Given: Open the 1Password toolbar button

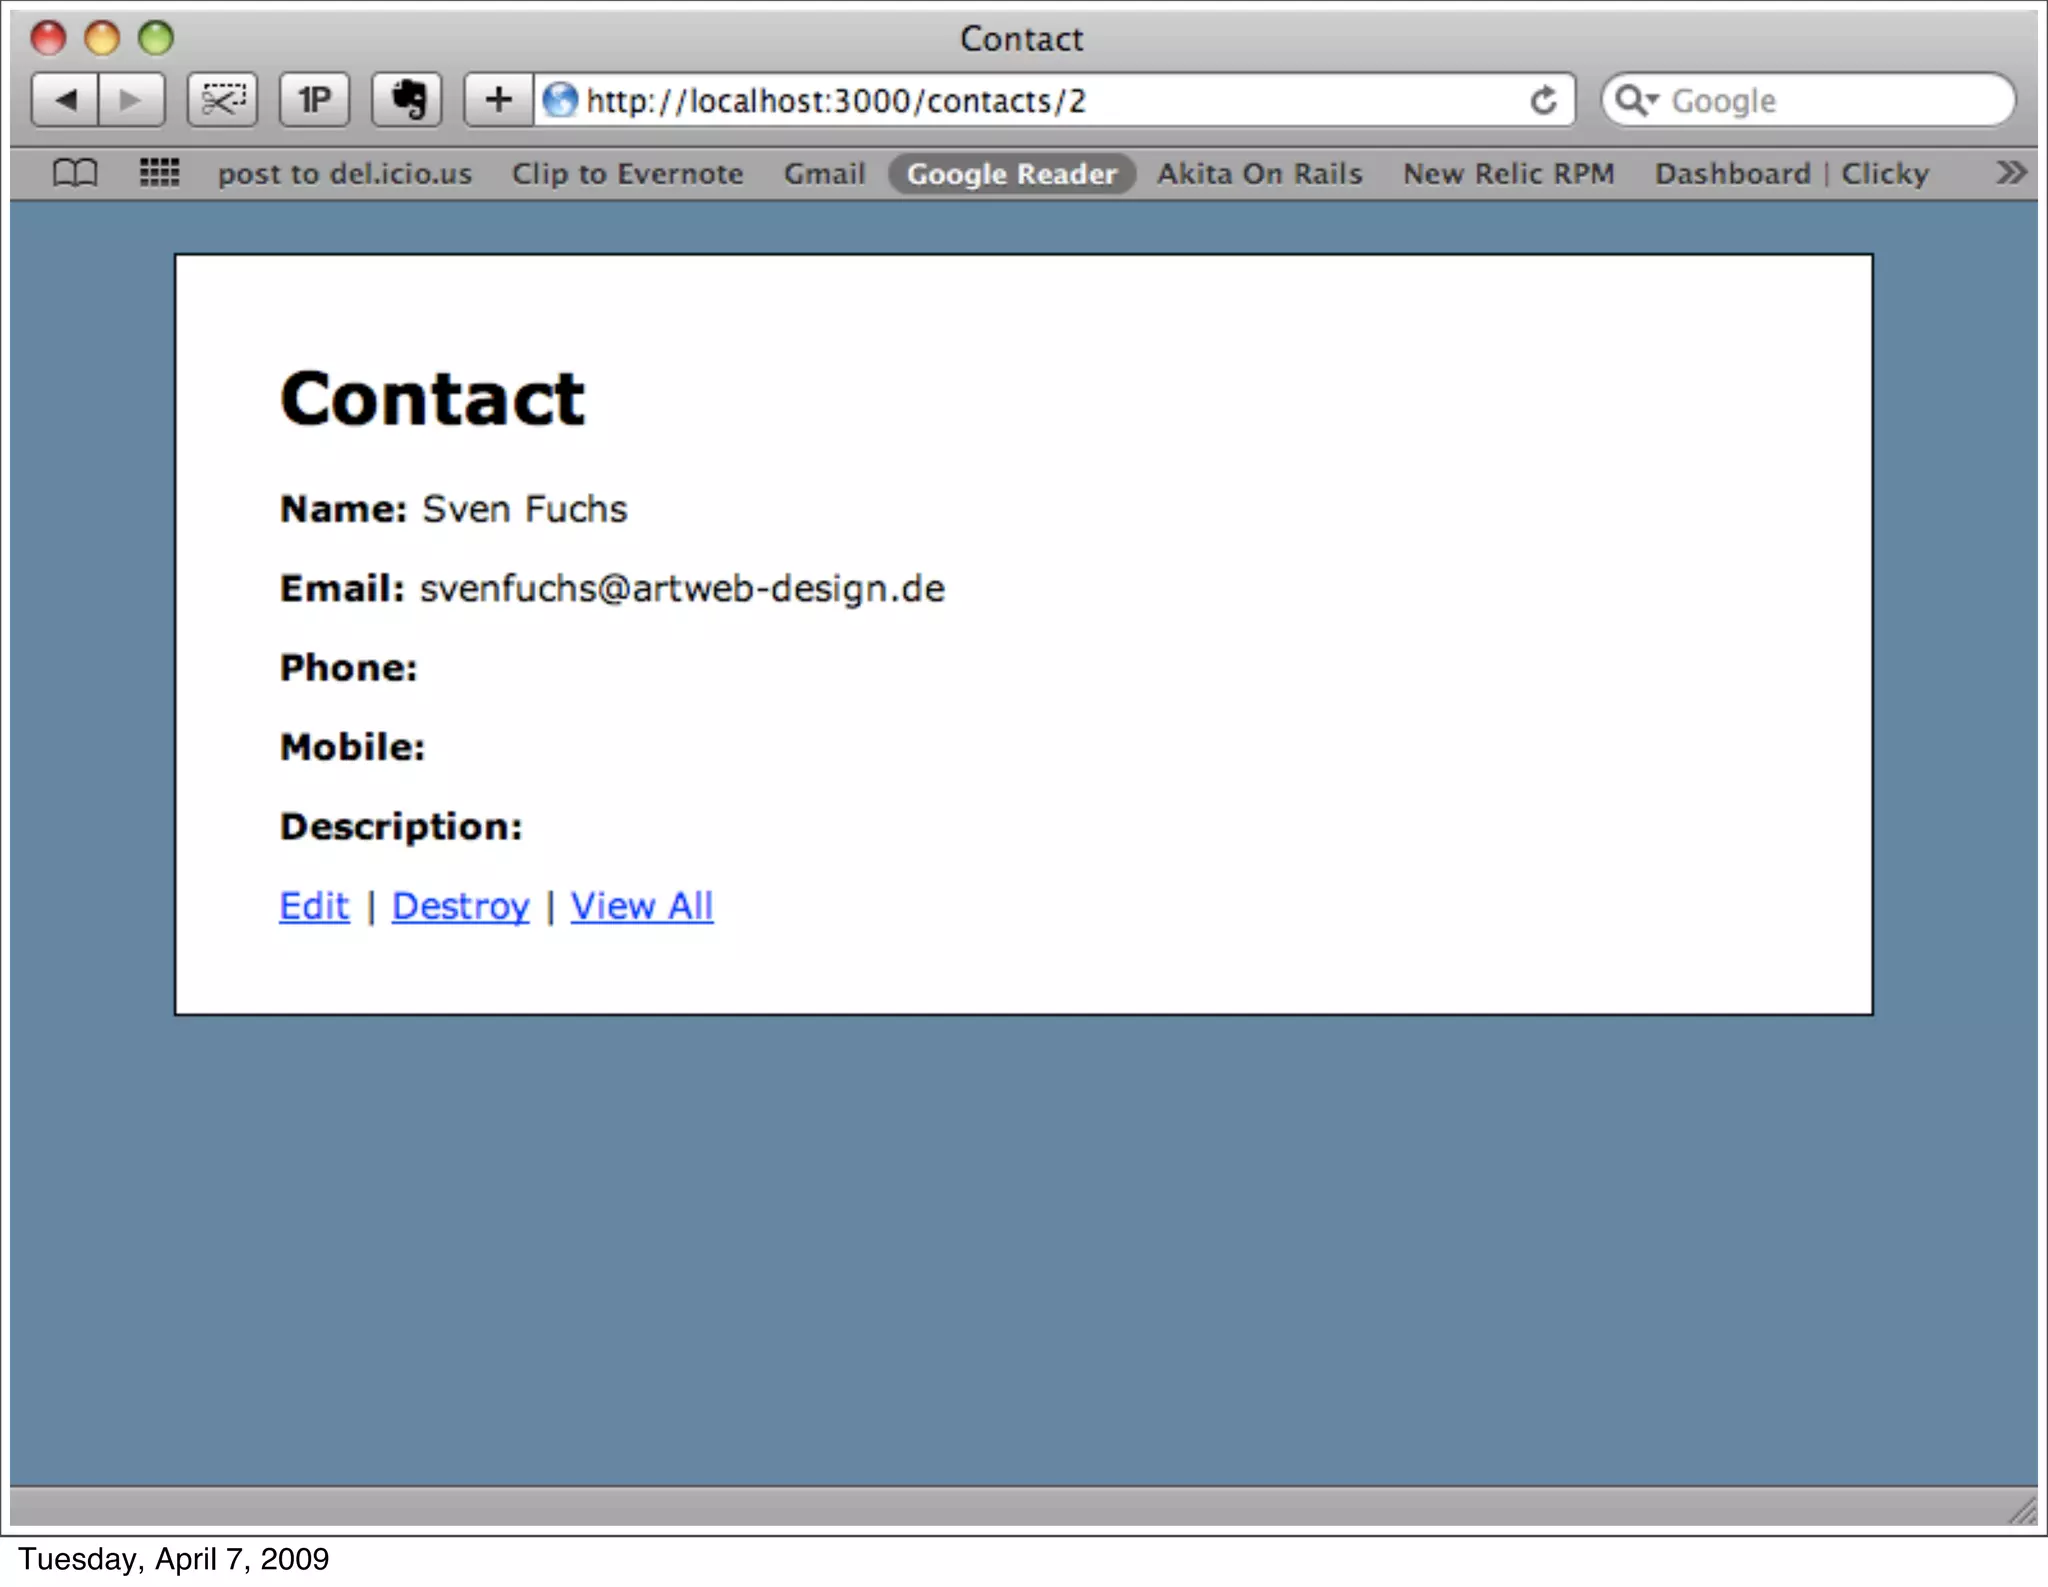Looking at the screenshot, I should click(314, 100).
